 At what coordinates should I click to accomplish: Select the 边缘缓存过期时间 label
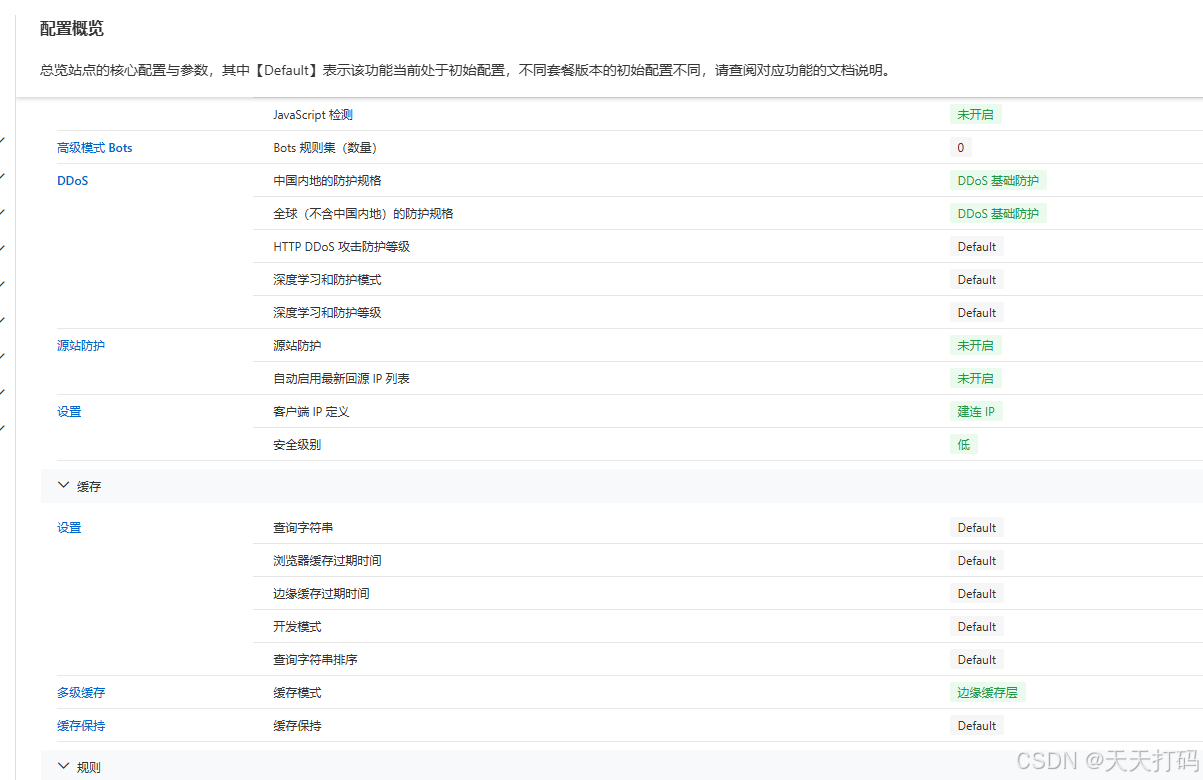(321, 594)
